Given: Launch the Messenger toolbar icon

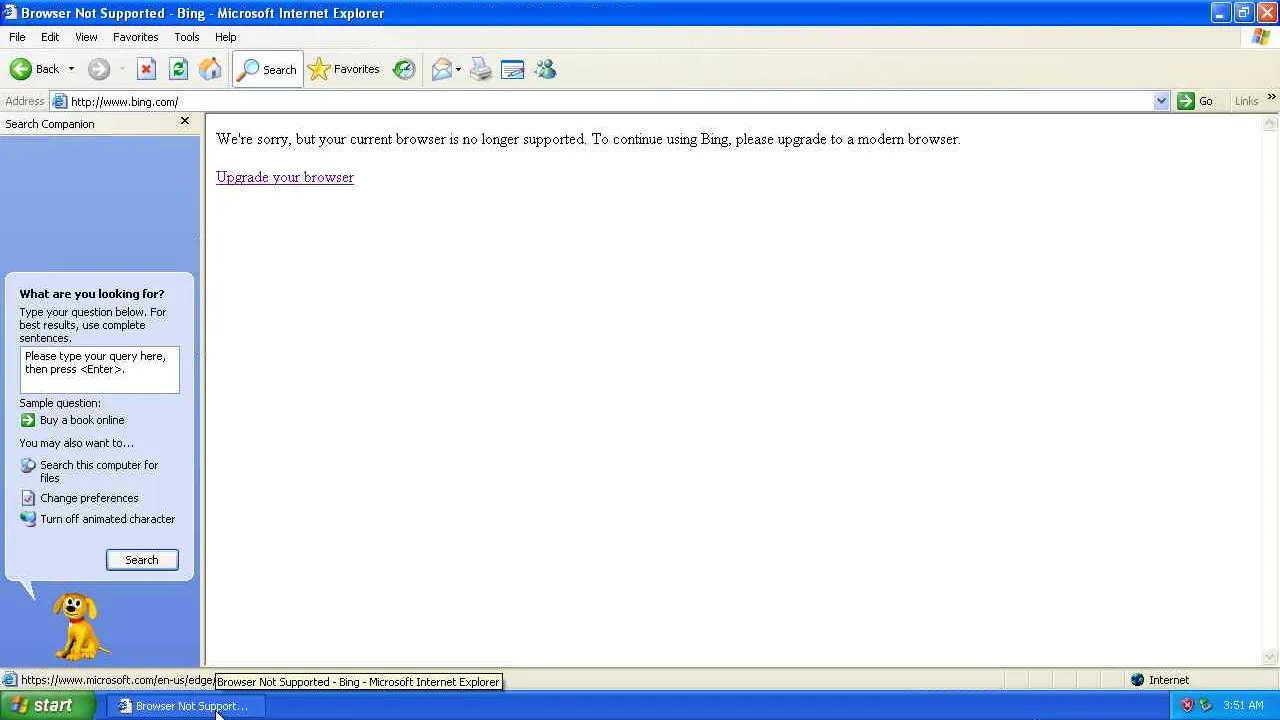Looking at the screenshot, I should pos(545,69).
